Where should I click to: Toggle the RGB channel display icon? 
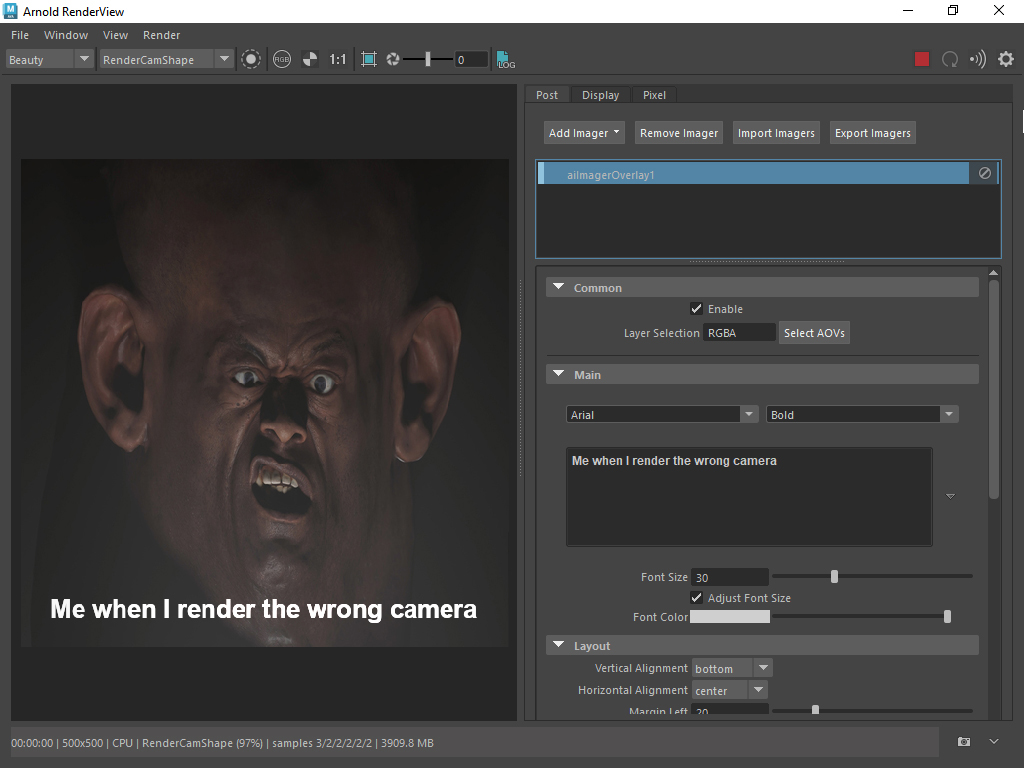[x=282, y=59]
